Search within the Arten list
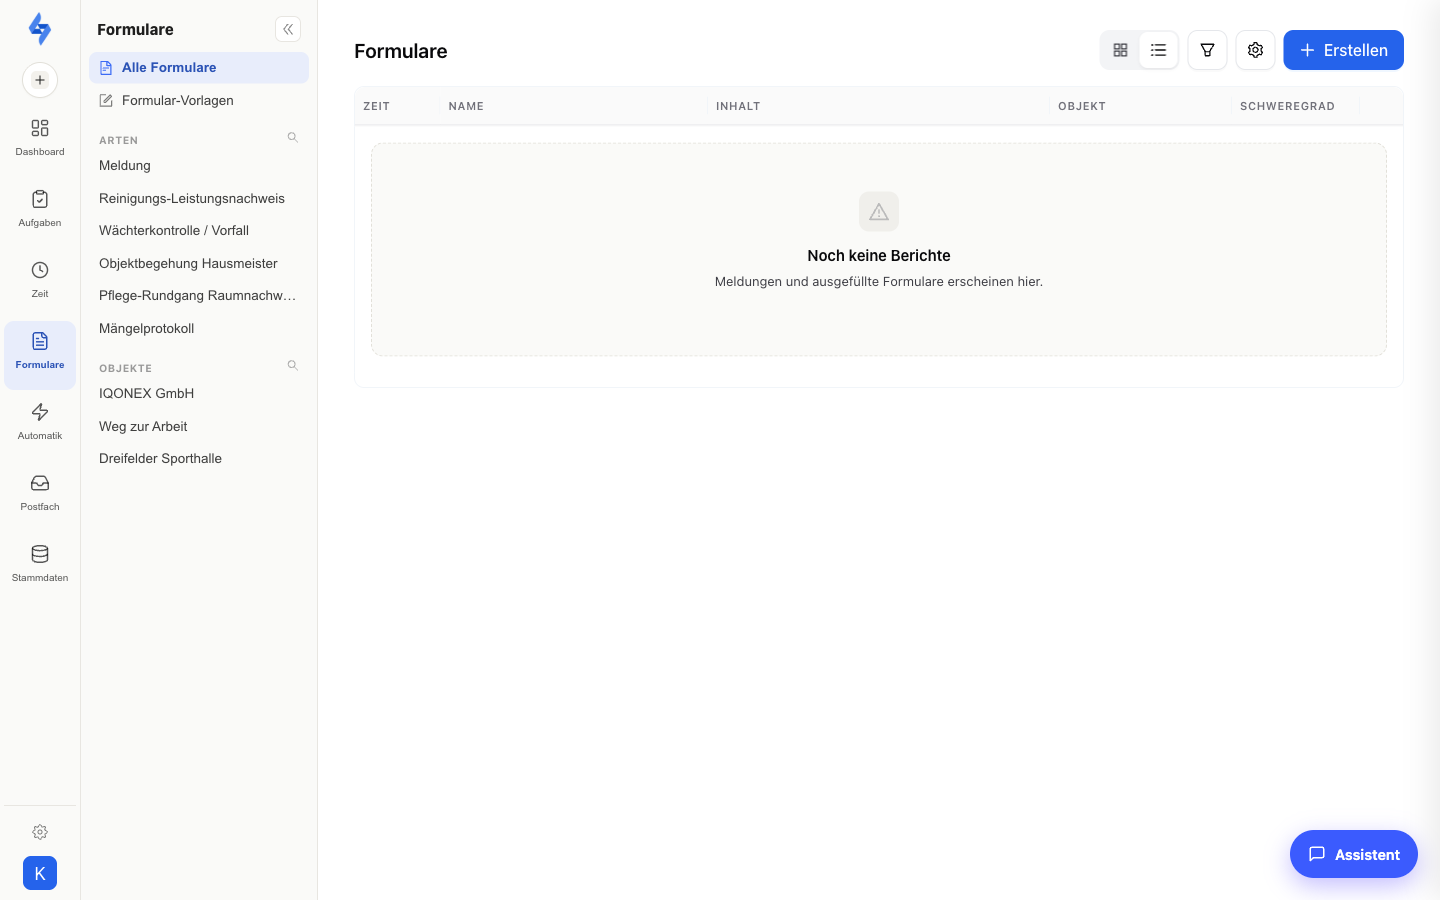Screen dimensions: 1440x900 point(293,138)
